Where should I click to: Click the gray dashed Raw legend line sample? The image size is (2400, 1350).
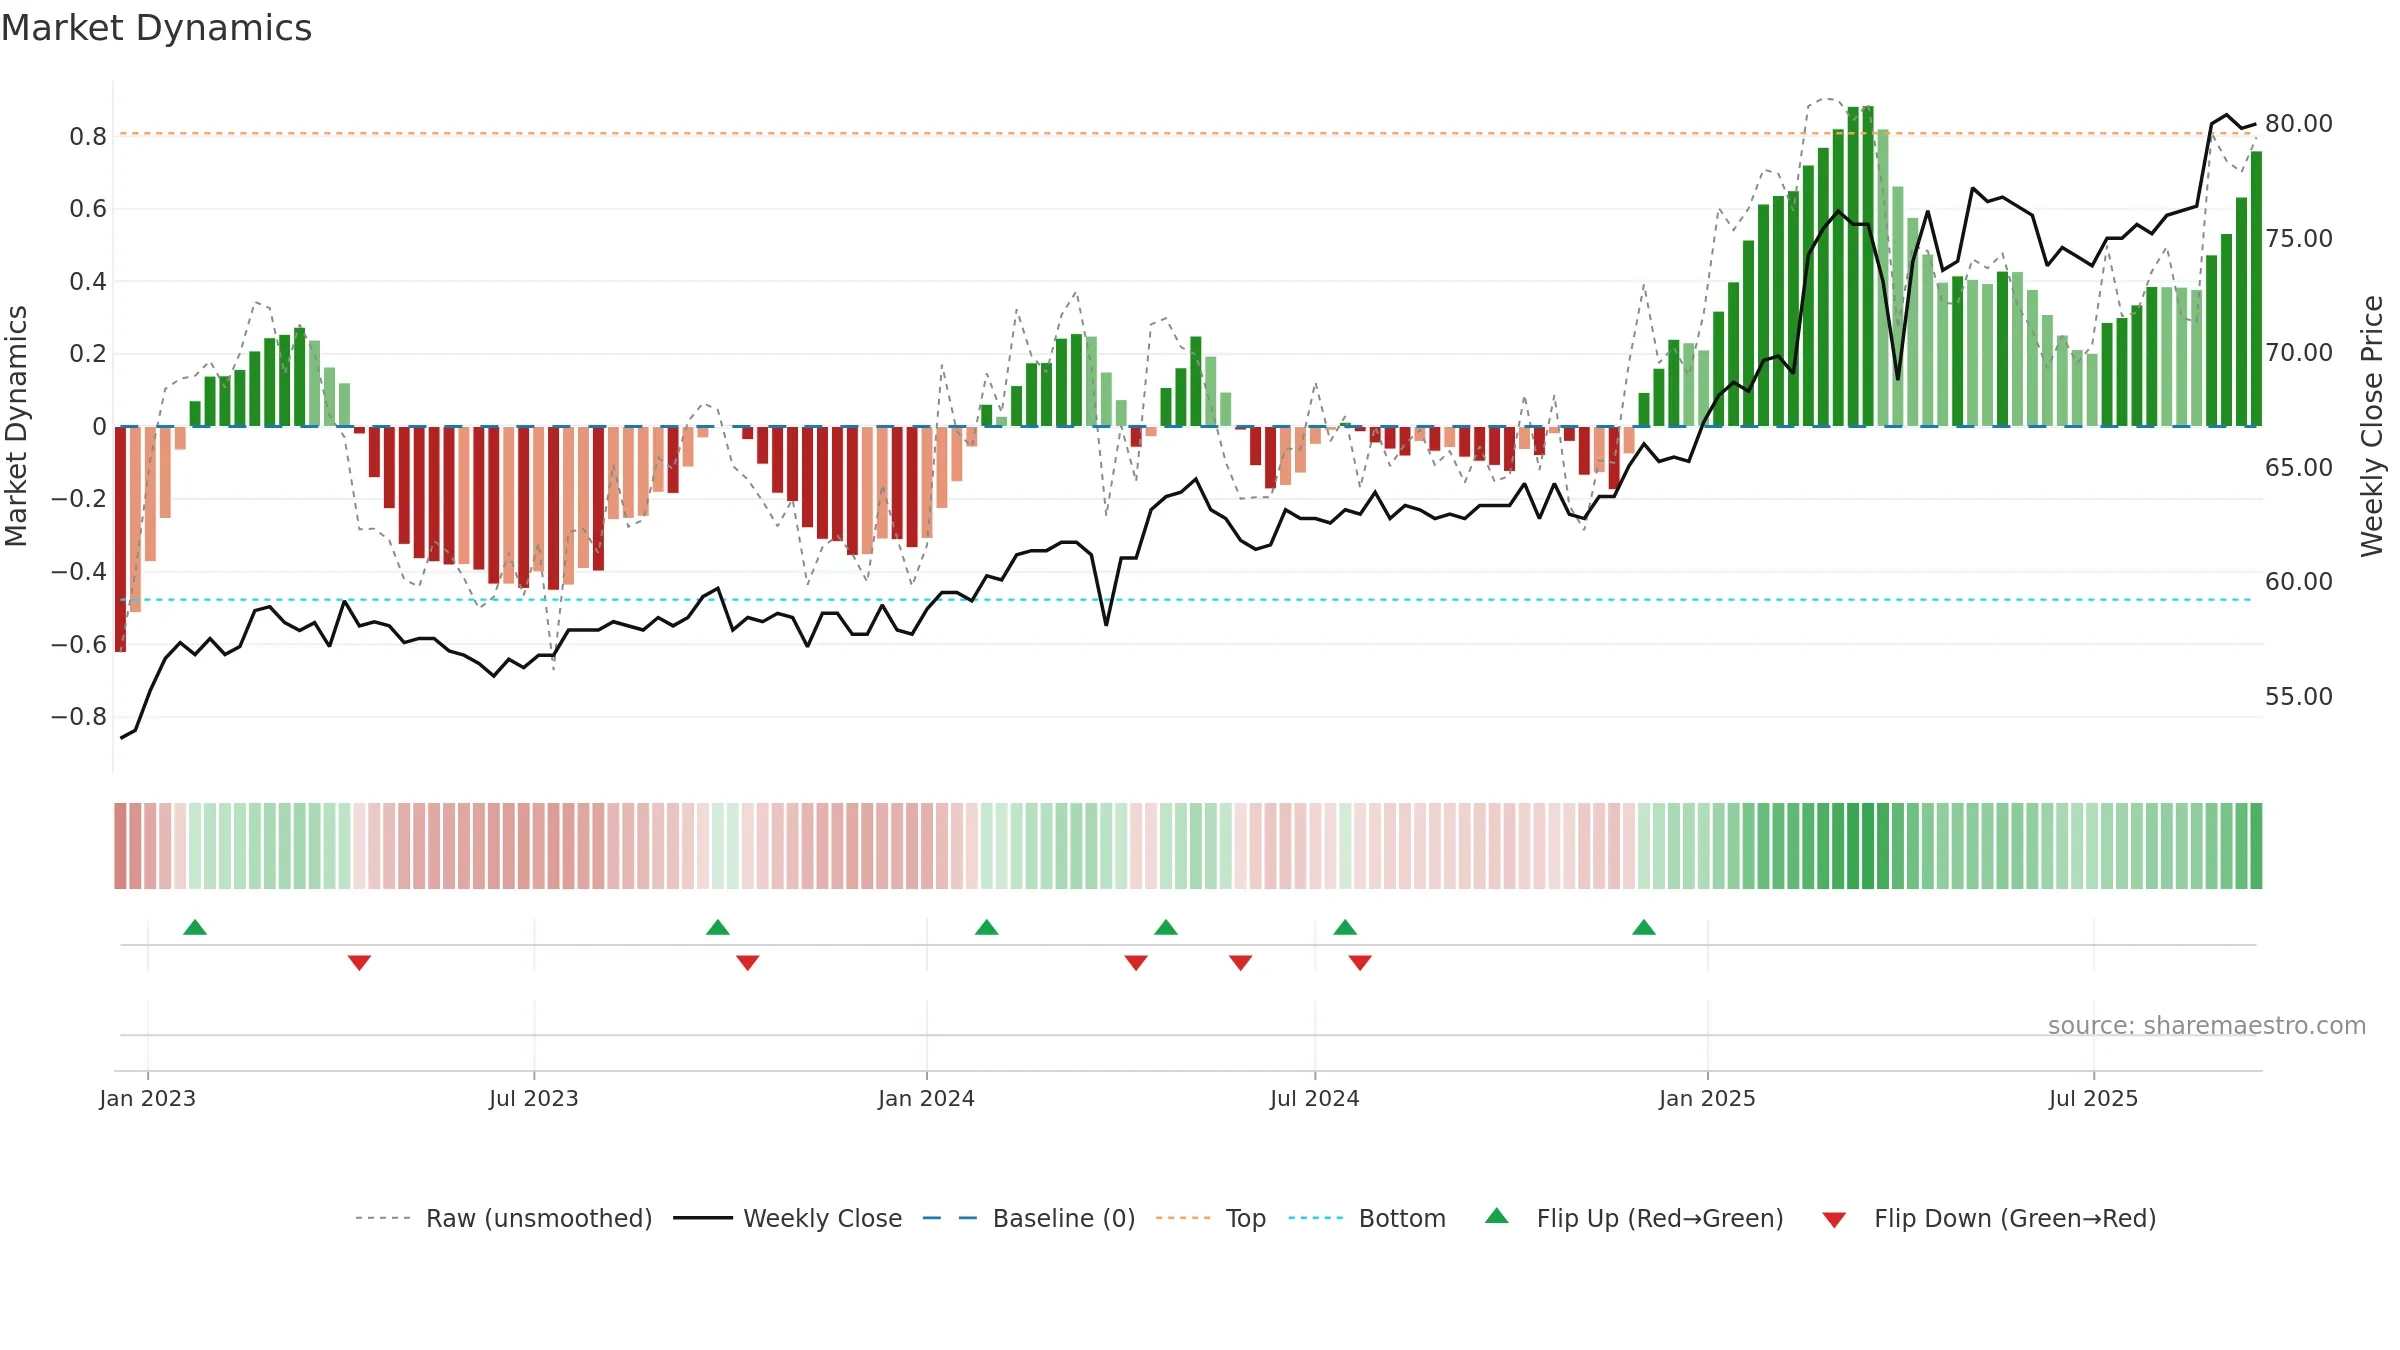pos(383,1218)
